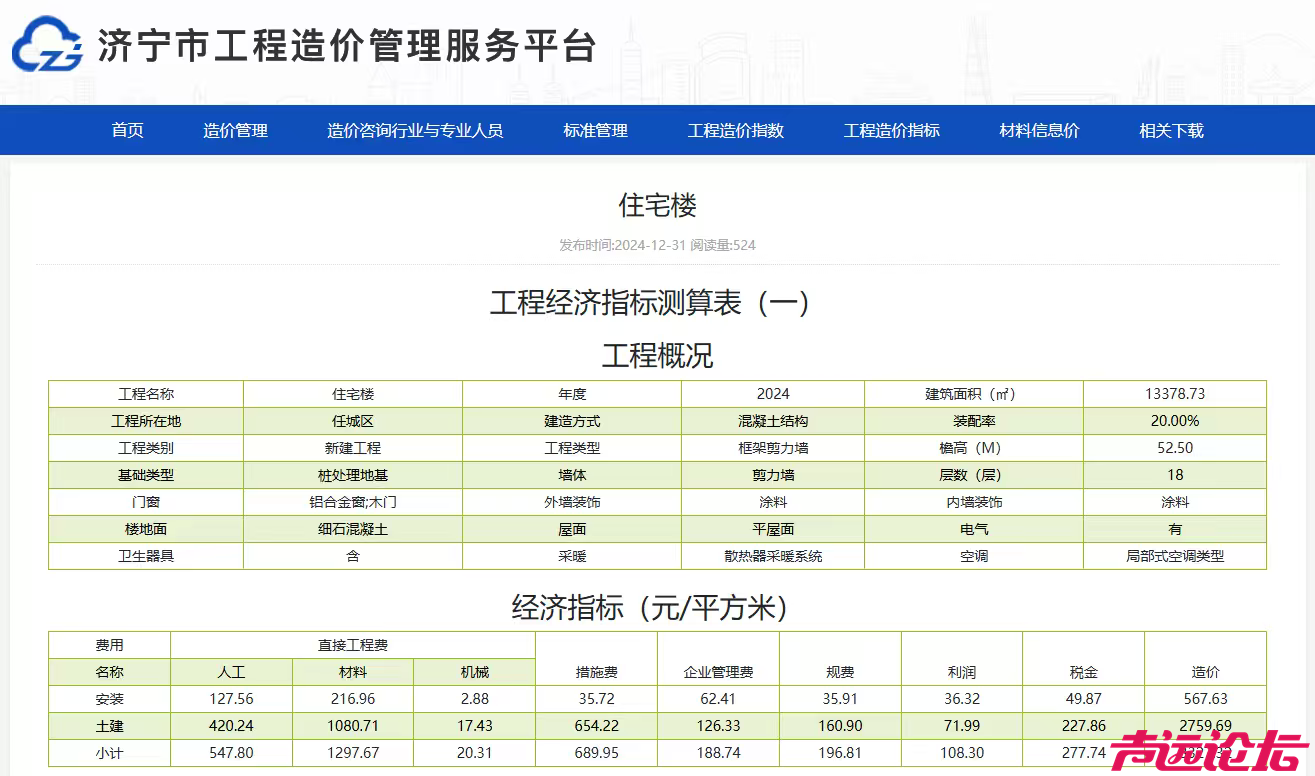The height and width of the screenshot is (776, 1315).
Task: Select the 建筑面积 value 13378.73 cell
Action: click(1174, 394)
